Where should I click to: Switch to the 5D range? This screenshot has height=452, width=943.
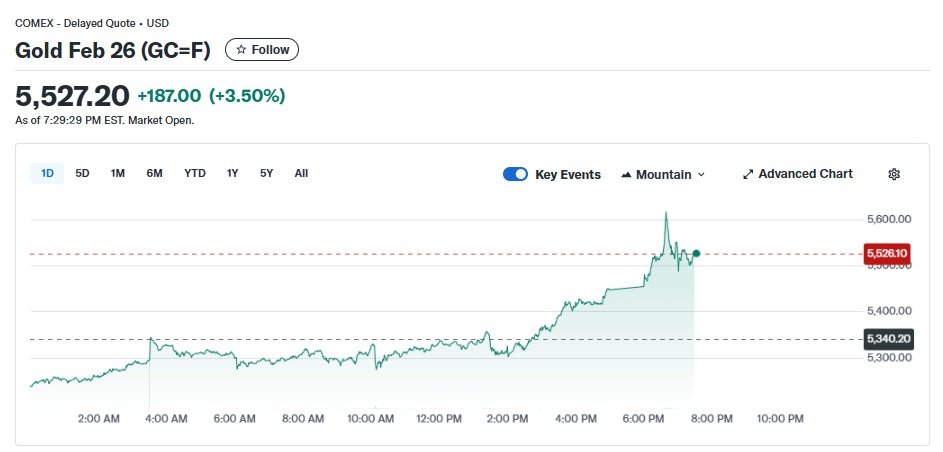tap(82, 173)
